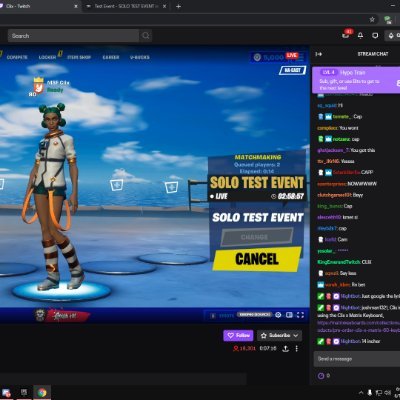Click KingEmeraldTwitch username in chat
The height and width of the screenshot is (400, 400).
[339, 262]
